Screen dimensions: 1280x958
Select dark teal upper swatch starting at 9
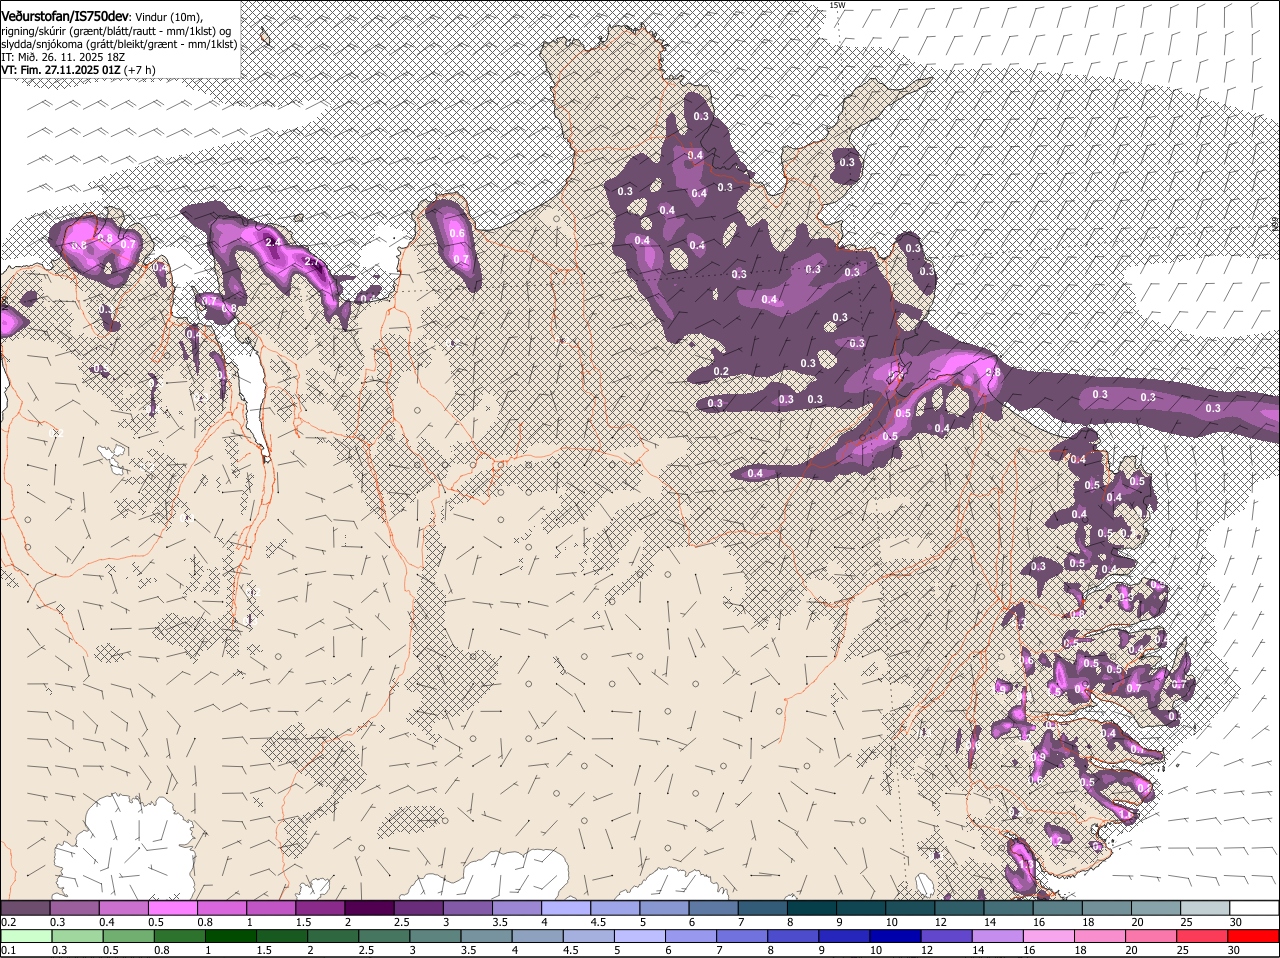(x=861, y=907)
